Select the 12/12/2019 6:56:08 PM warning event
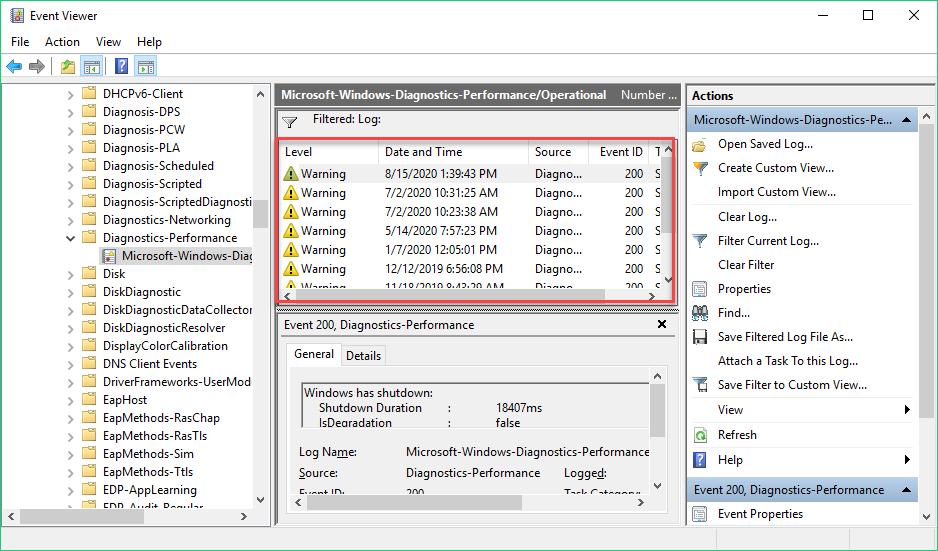This screenshot has height=551, width=938. click(471, 269)
